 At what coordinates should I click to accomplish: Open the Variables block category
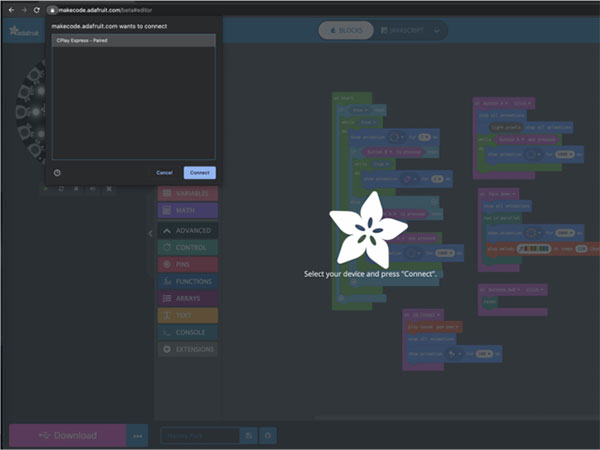187,193
